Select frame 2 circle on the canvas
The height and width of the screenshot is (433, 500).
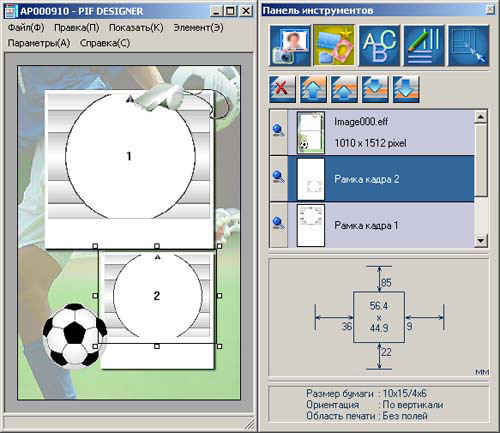click(x=157, y=296)
